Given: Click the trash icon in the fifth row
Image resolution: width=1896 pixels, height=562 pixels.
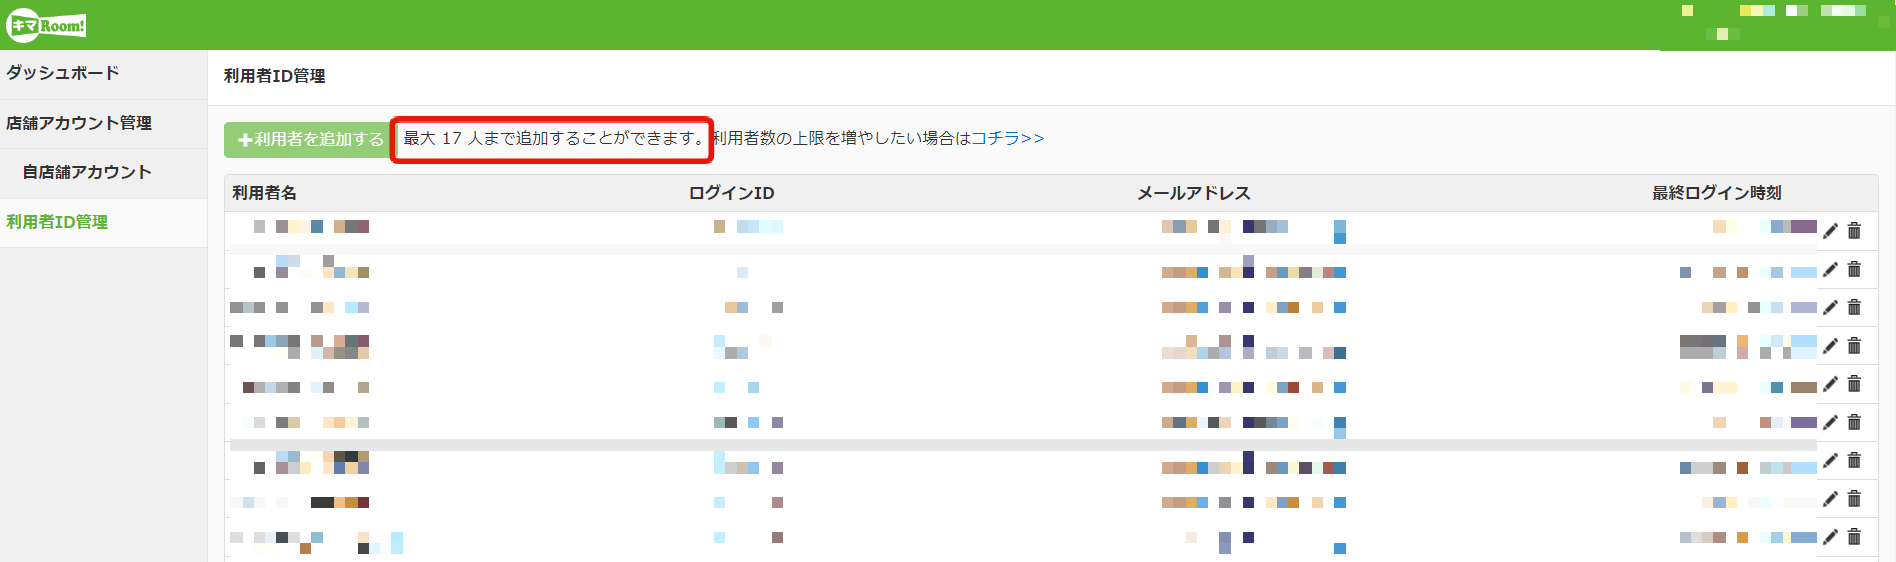Looking at the screenshot, I should click(x=1854, y=384).
